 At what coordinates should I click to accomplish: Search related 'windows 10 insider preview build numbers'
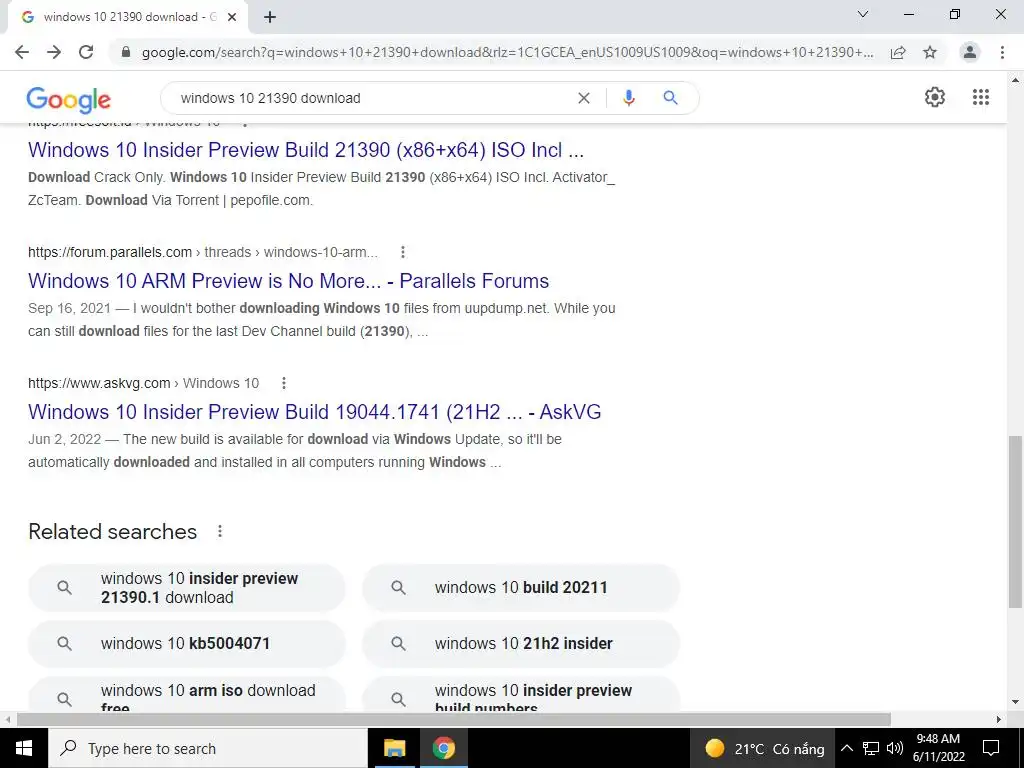click(520, 695)
